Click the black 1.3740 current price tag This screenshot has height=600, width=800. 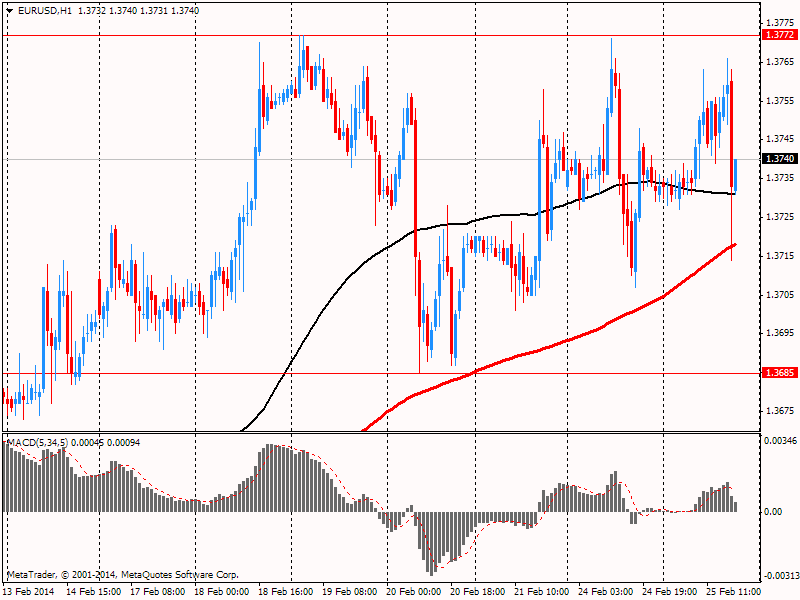779,159
